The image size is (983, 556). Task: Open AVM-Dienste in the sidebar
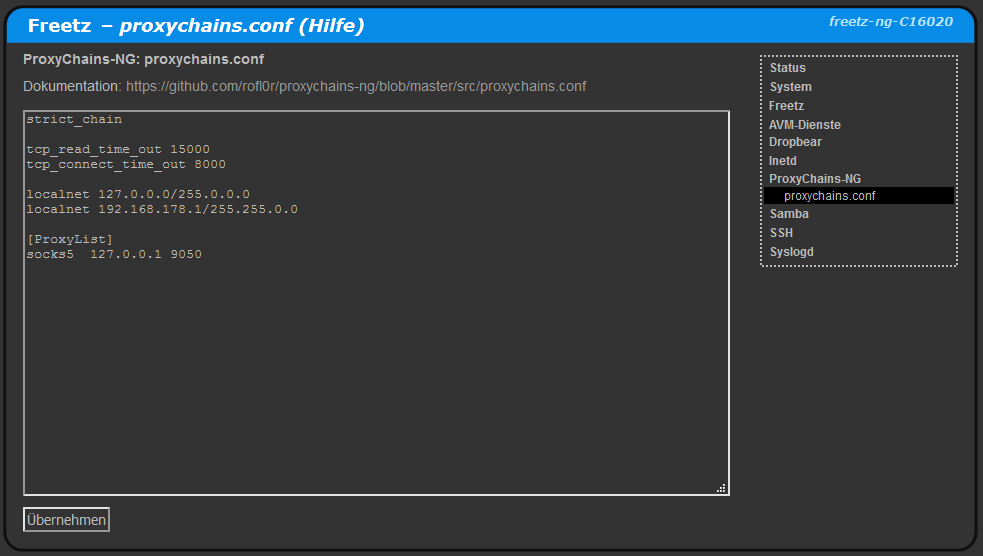[x=804, y=125]
